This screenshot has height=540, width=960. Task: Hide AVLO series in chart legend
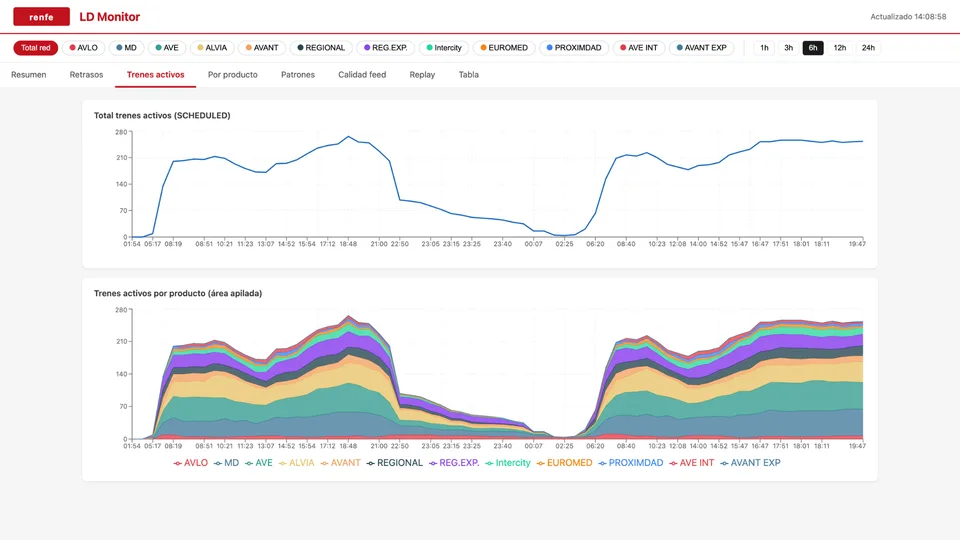pos(190,463)
